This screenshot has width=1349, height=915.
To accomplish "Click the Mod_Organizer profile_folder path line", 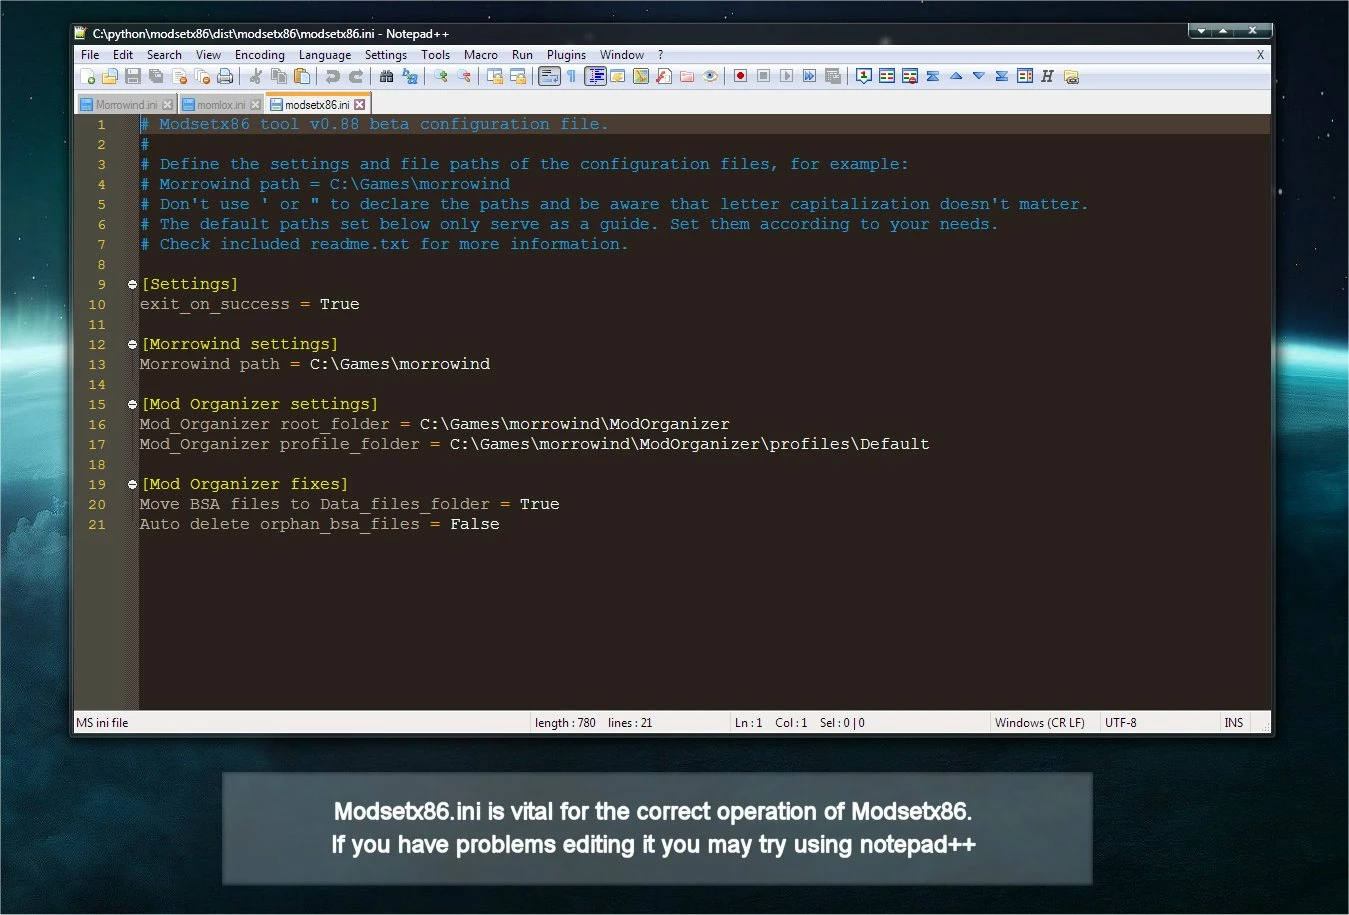I will (535, 445).
